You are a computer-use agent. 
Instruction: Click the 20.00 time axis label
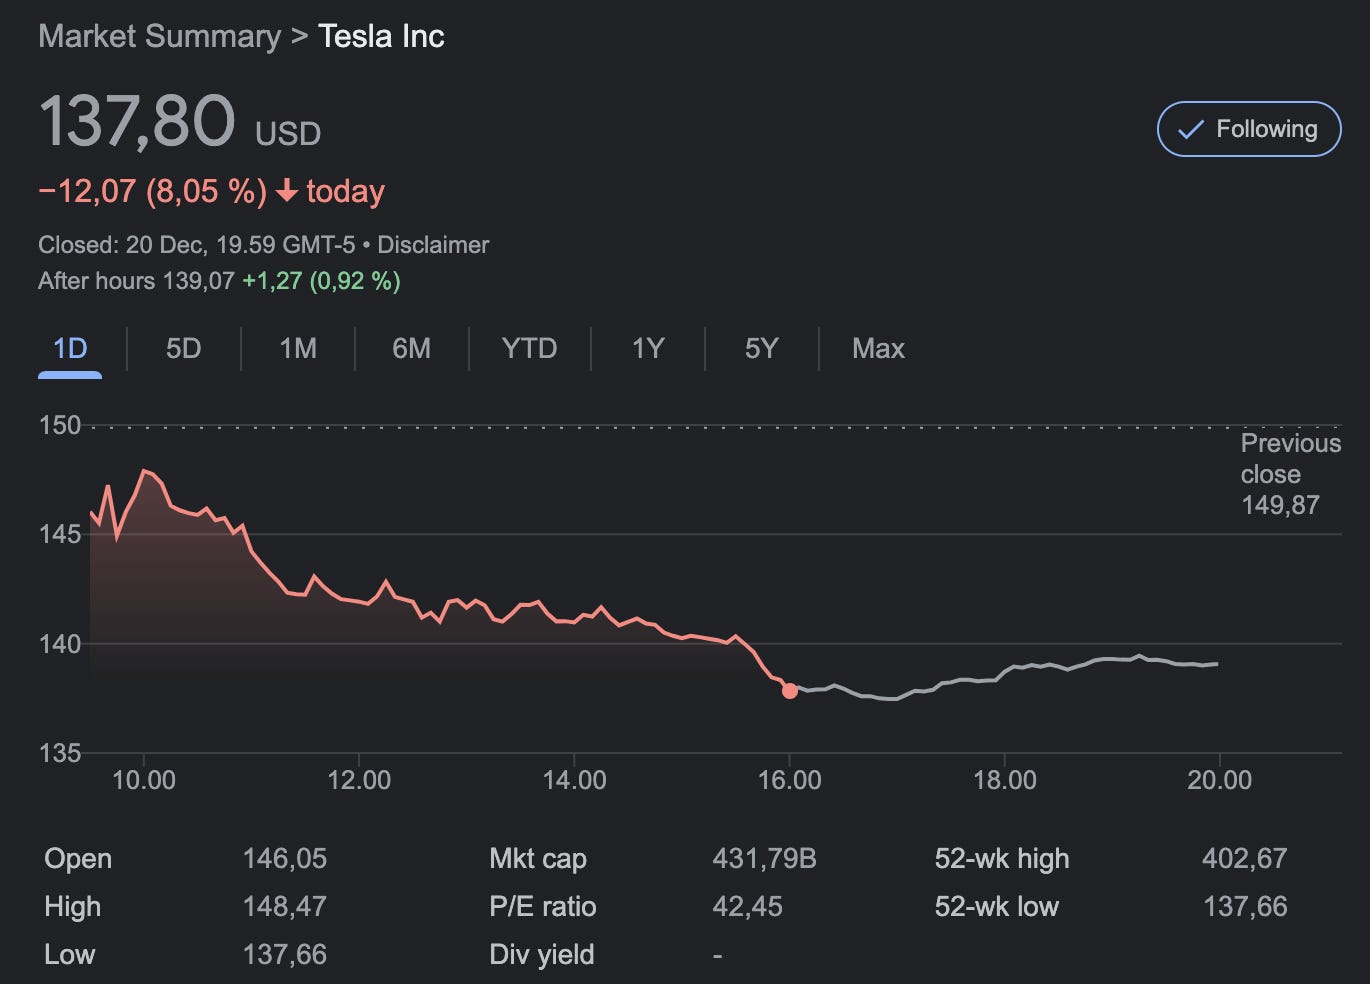[1219, 780]
